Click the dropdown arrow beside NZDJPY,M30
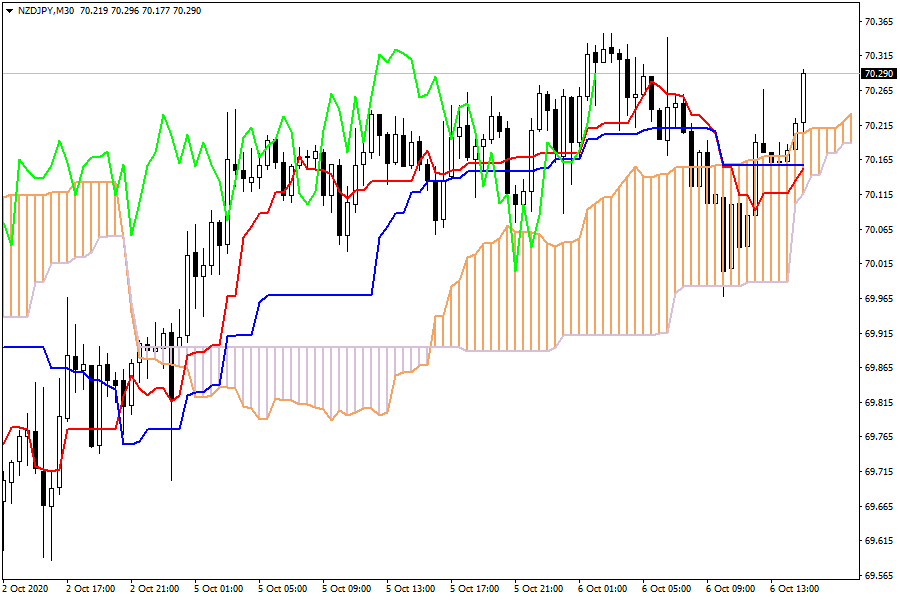This screenshot has width=900, height=600. click(x=9, y=10)
